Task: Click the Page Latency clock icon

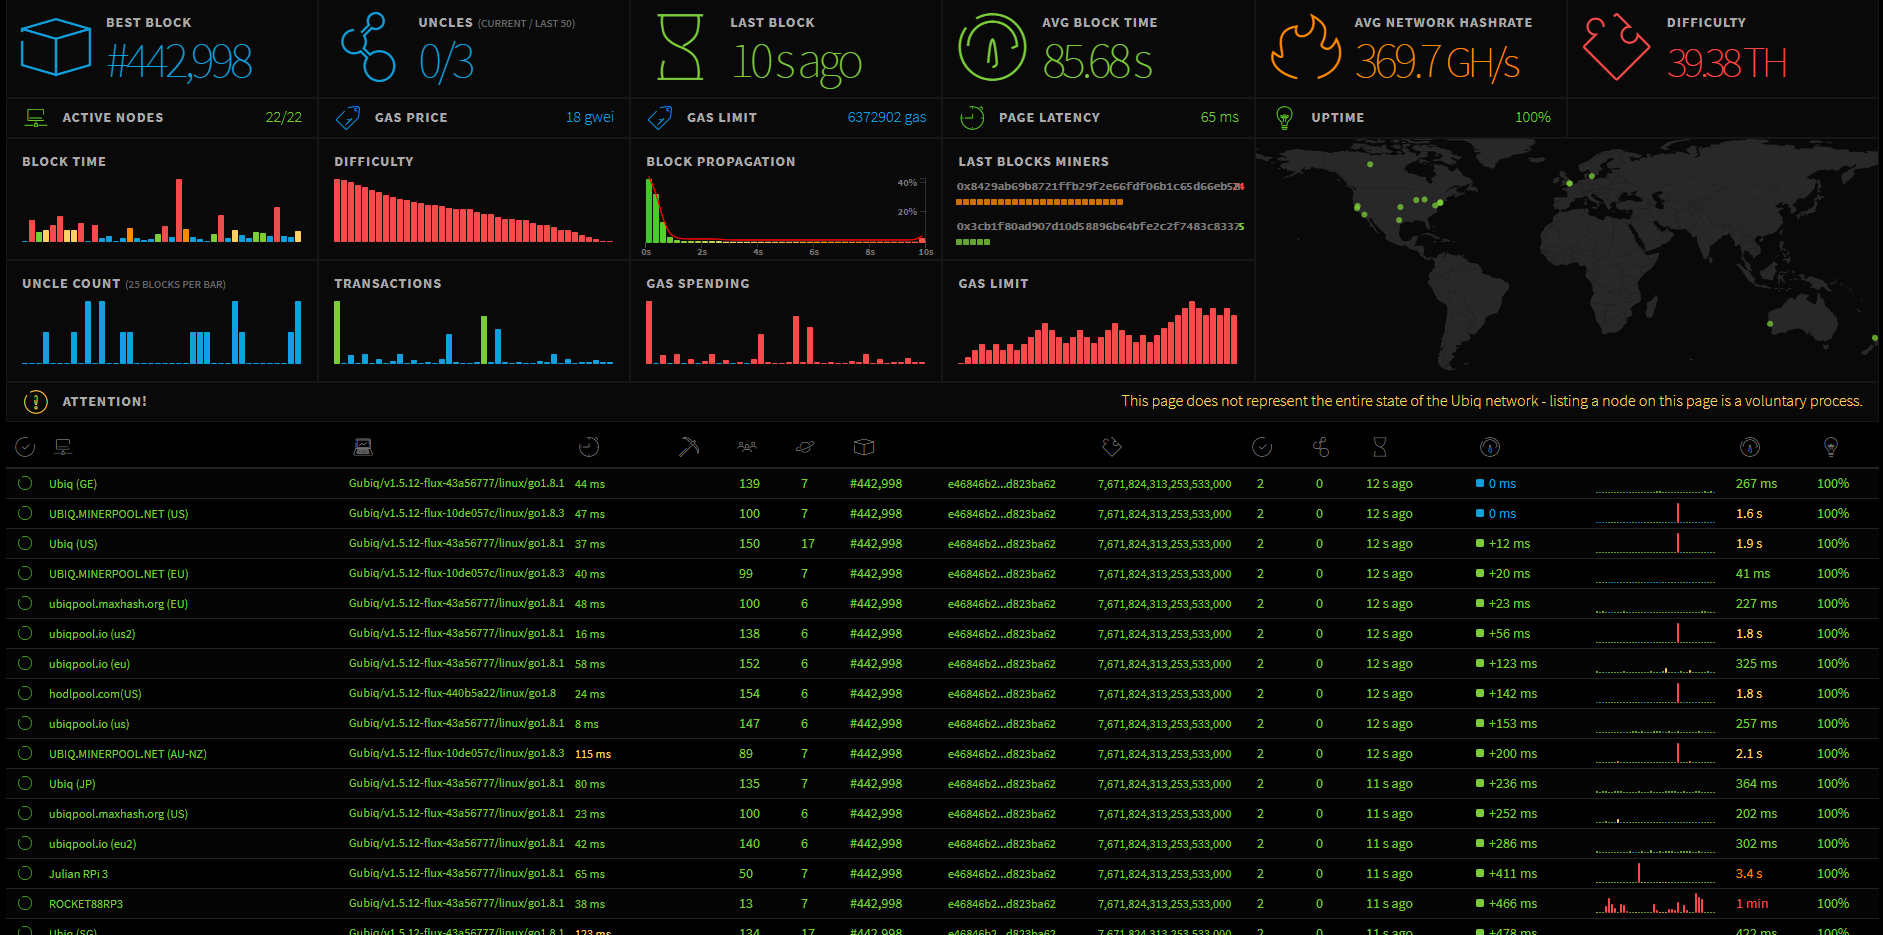Action: (972, 118)
